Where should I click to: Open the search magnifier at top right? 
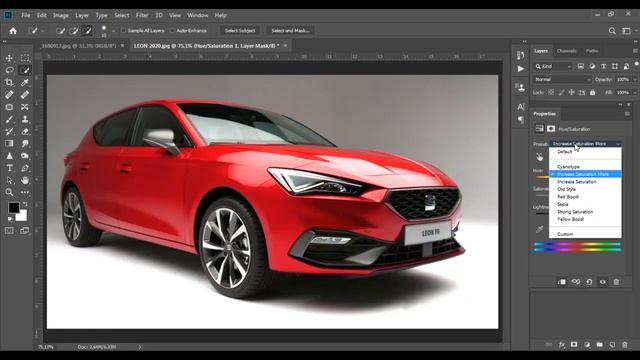pyautogui.click(x=612, y=31)
